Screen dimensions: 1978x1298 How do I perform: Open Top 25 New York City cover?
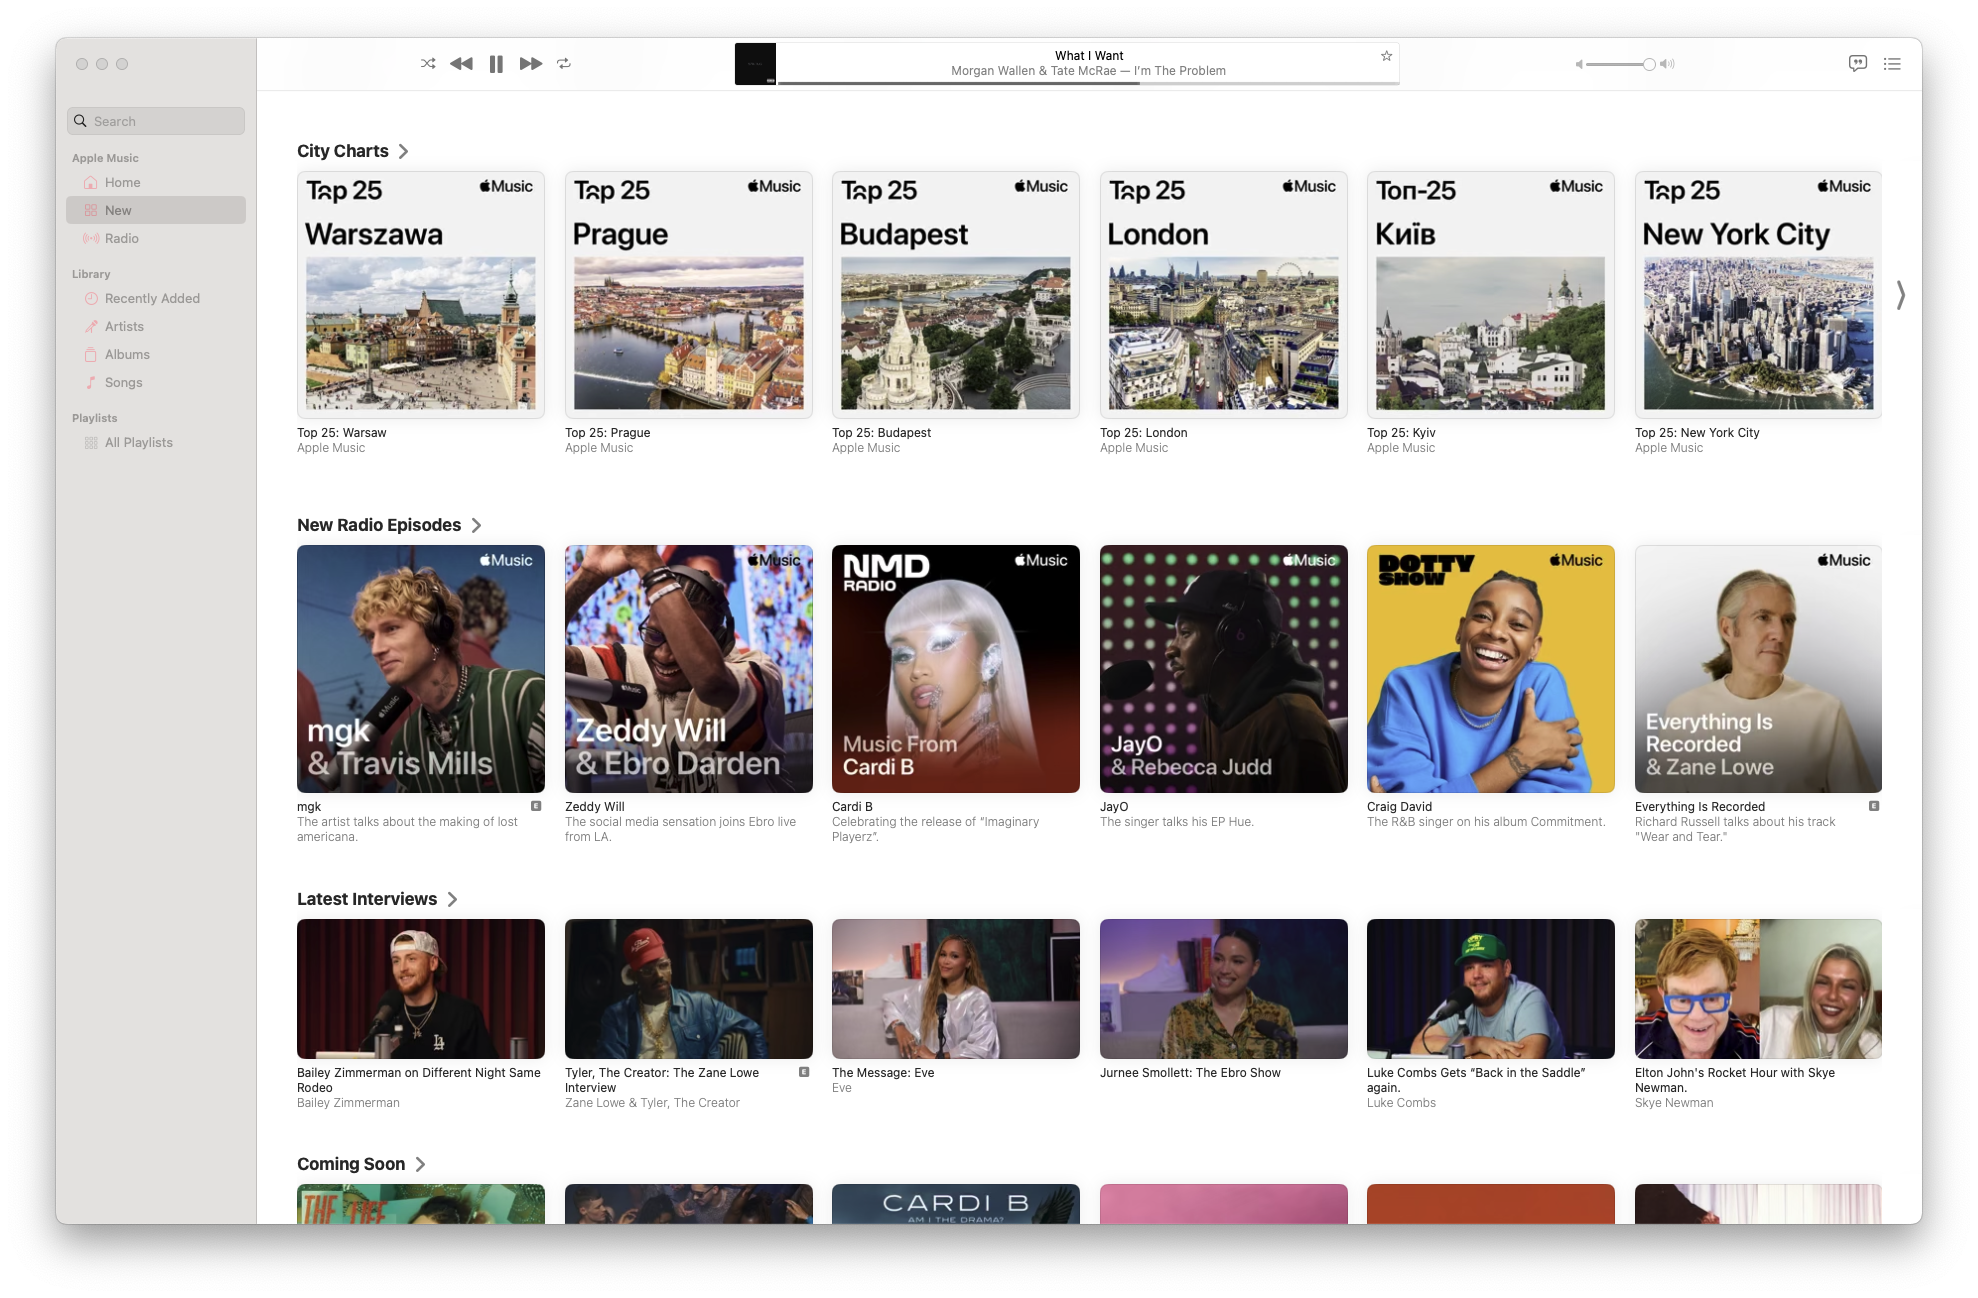pos(1758,295)
